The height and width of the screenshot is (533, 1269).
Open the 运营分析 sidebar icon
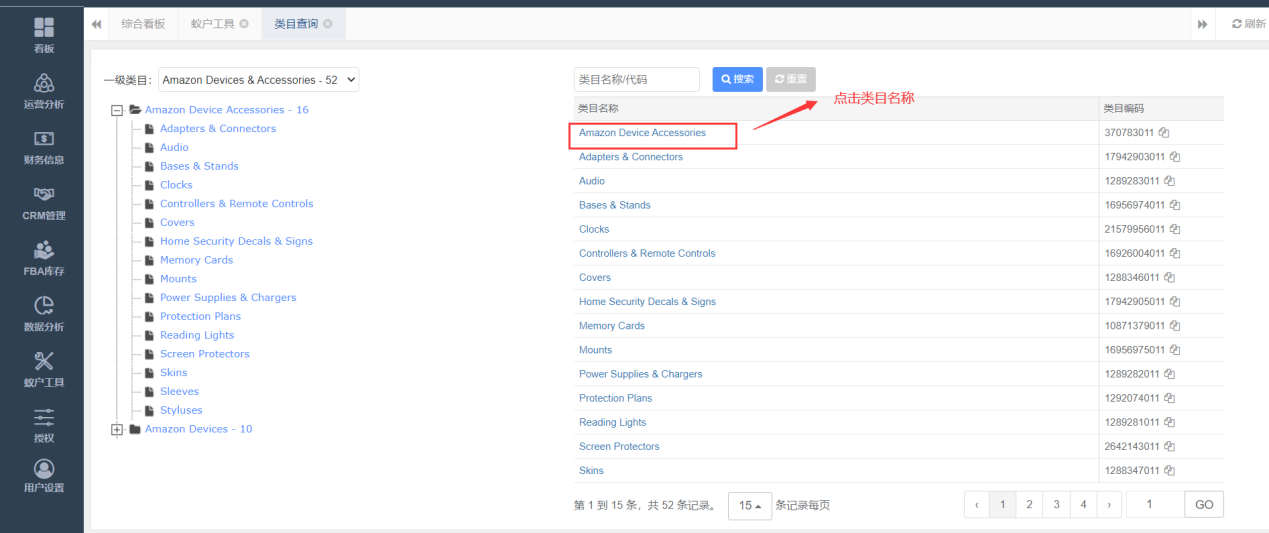tap(43, 83)
